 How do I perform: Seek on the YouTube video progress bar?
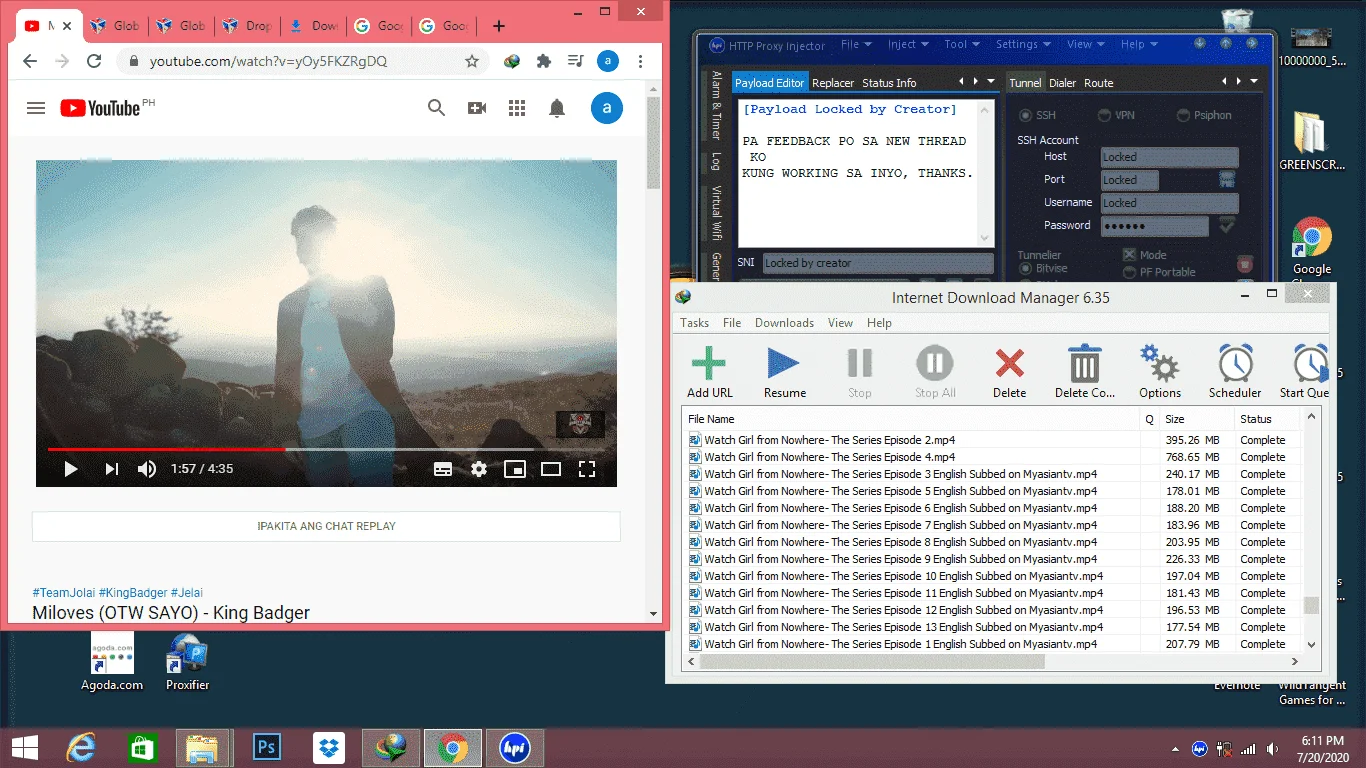(x=326, y=449)
